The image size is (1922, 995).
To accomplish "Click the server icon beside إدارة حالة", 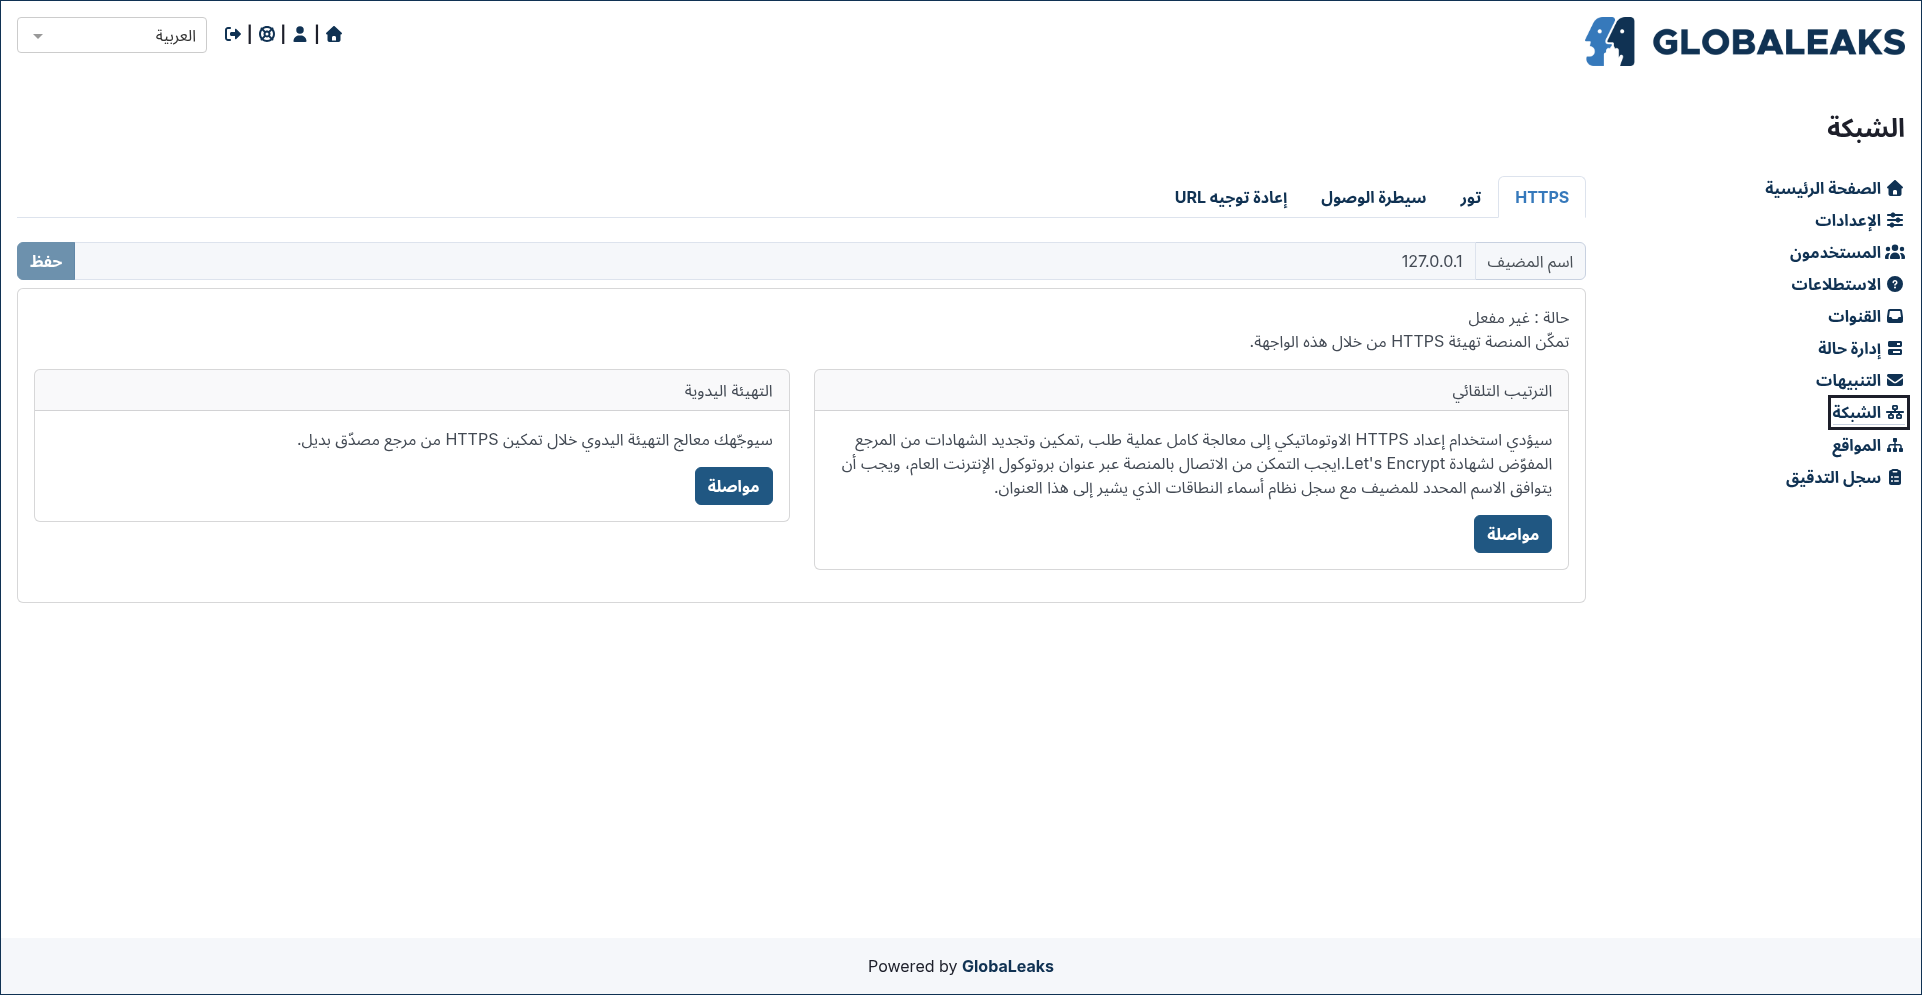I will pyautogui.click(x=1895, y=348).
